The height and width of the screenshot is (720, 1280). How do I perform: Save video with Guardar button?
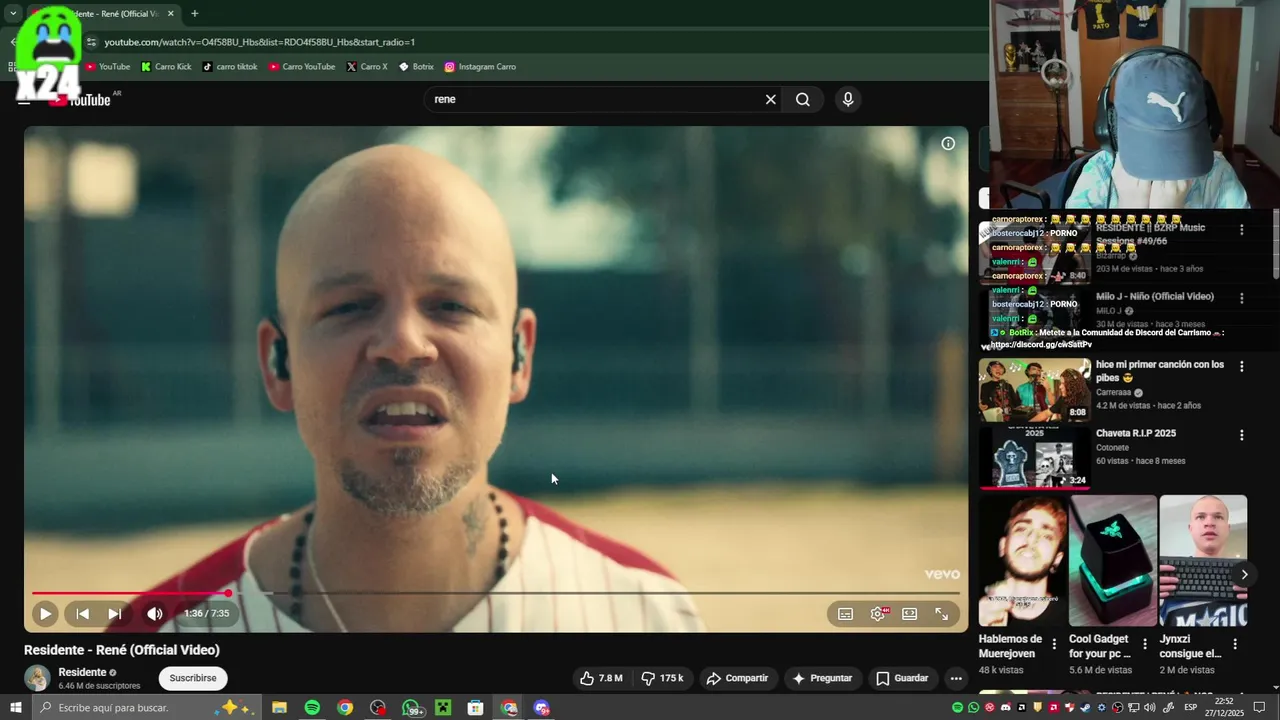pyautogui.click(x=903, y=678)
